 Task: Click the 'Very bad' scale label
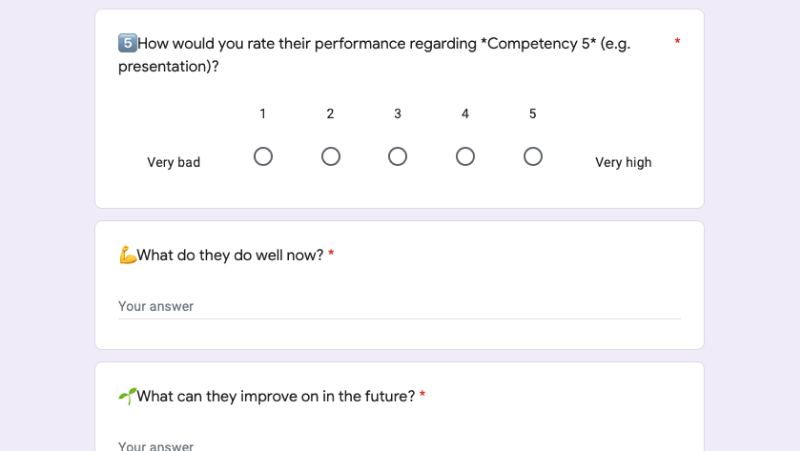click(x=174, y=162)
